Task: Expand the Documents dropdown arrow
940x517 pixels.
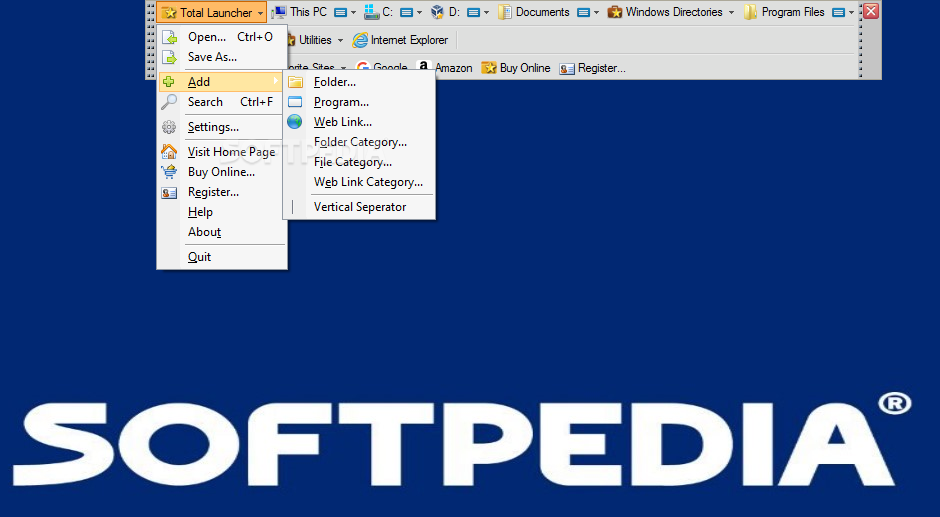Action: [x=596, y=13]
